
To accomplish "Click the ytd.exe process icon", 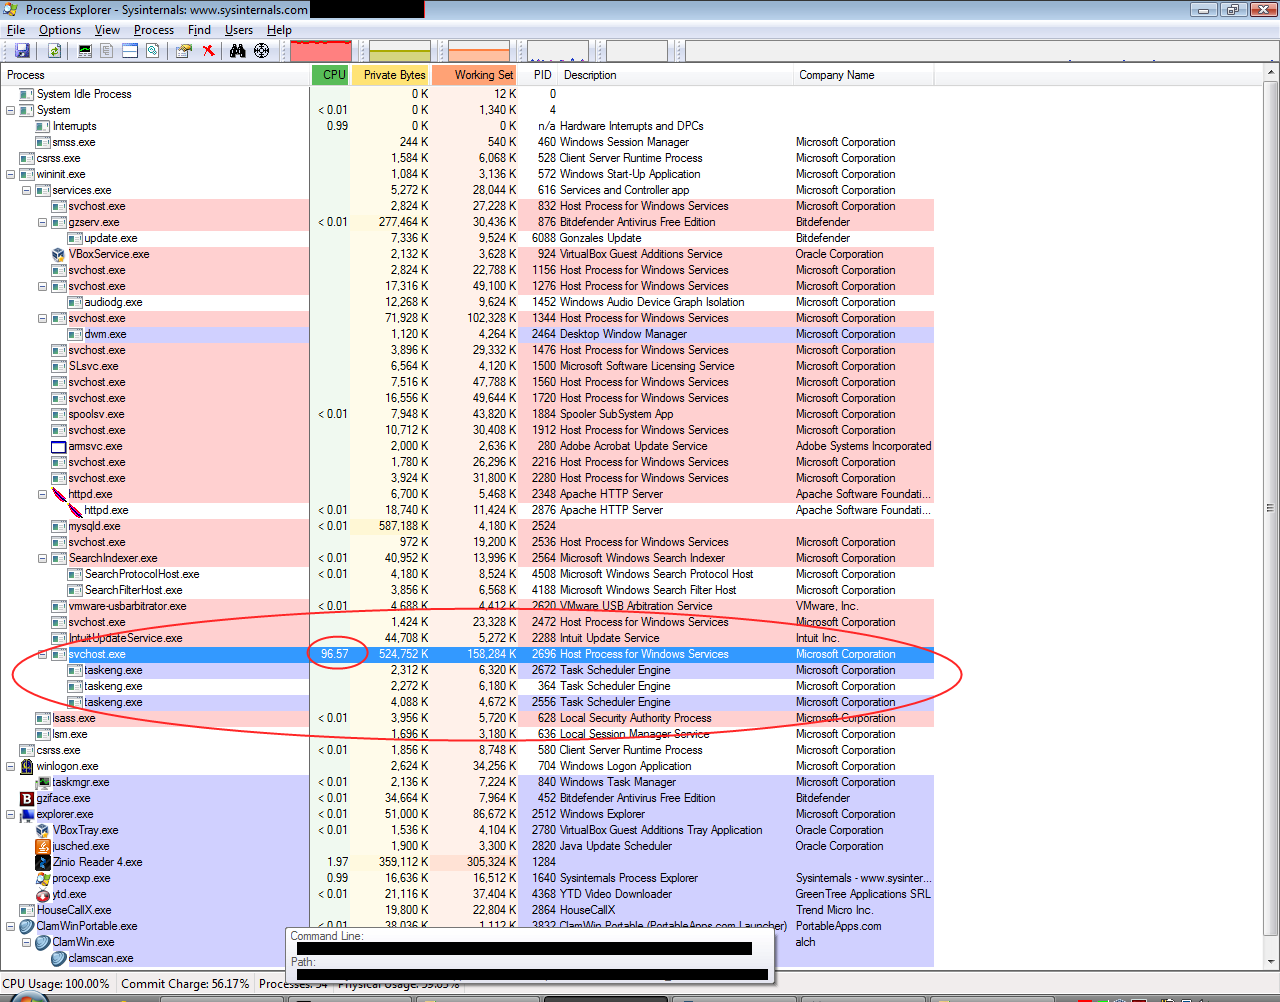I will point(43,894).
